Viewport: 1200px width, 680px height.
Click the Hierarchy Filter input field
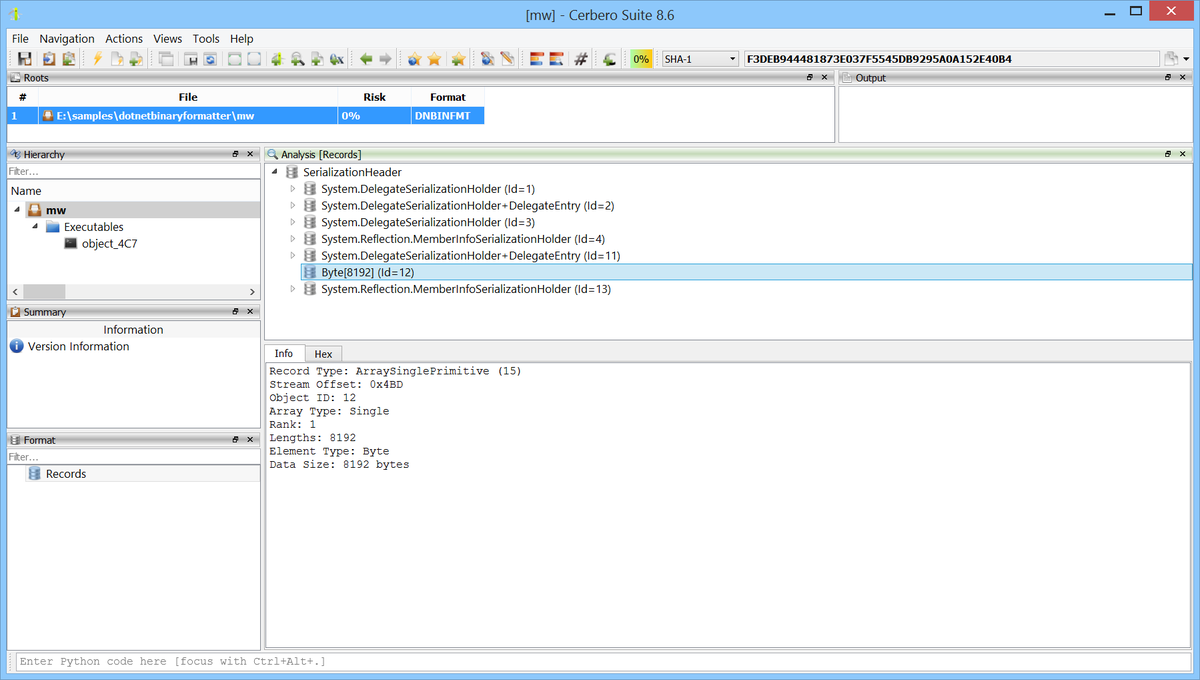click(x=133, y=171)
